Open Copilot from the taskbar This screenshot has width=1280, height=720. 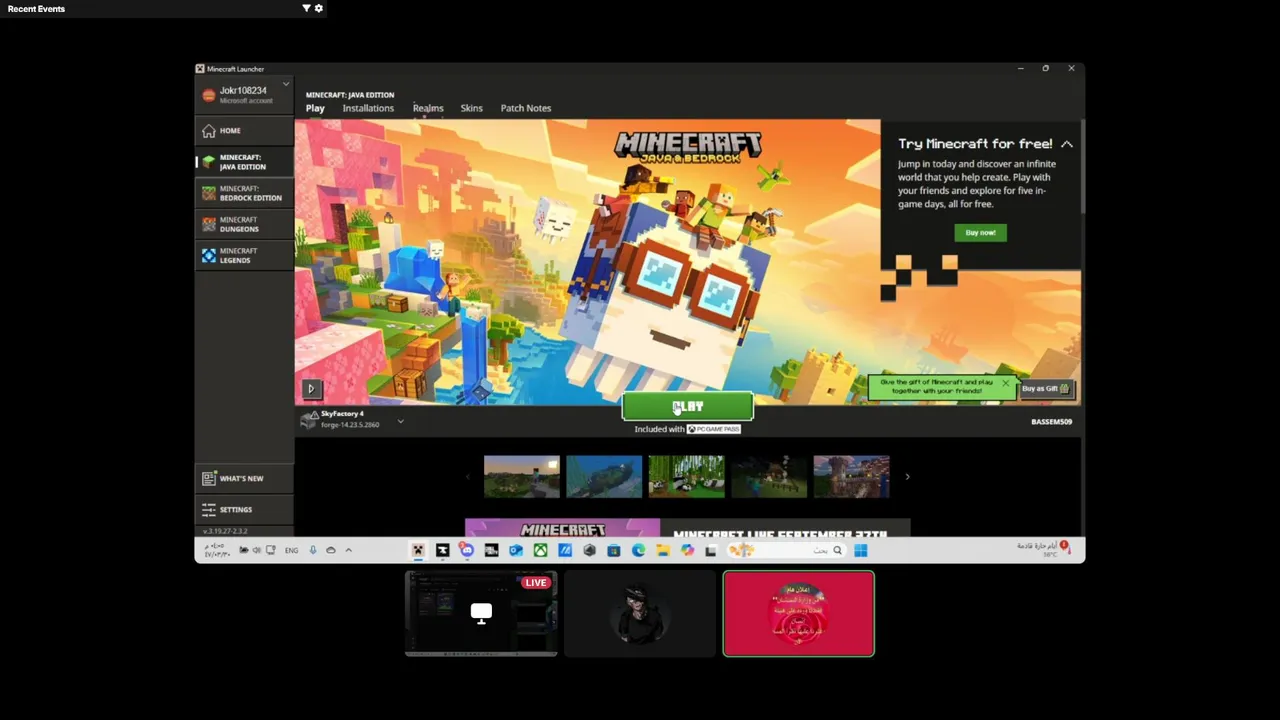(x=687, y=550)
